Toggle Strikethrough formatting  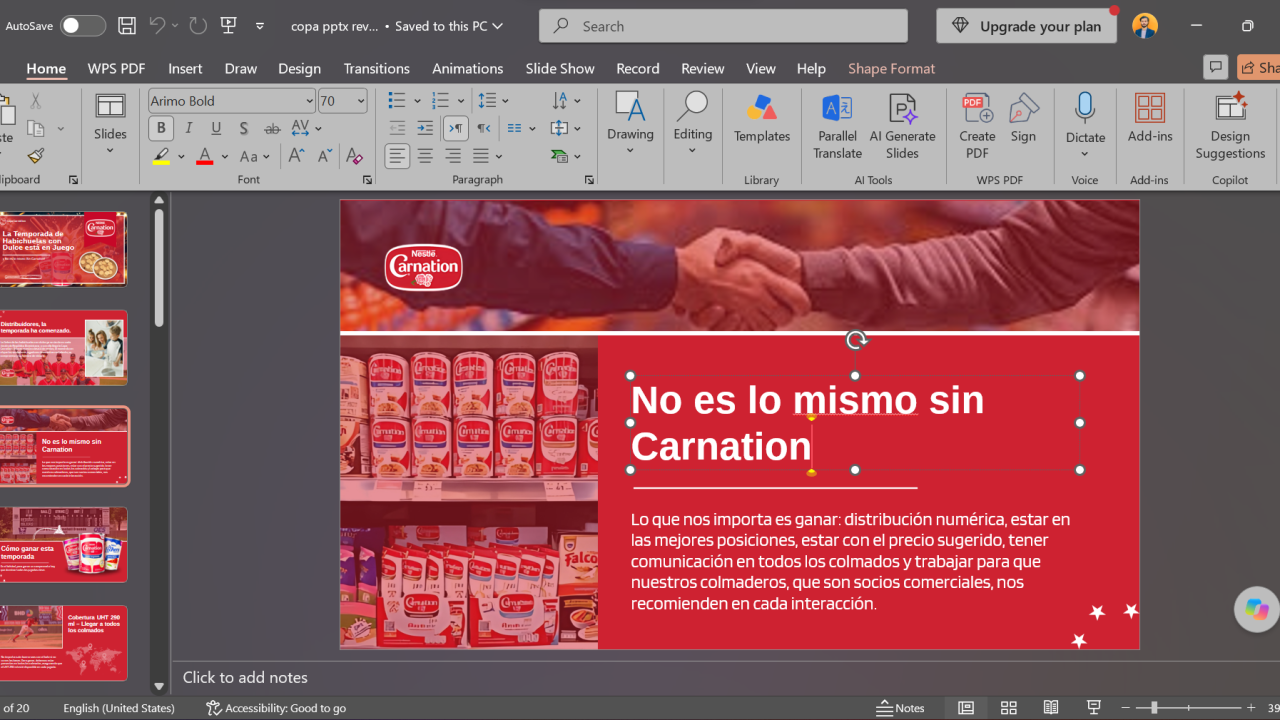tap(272, 128)
